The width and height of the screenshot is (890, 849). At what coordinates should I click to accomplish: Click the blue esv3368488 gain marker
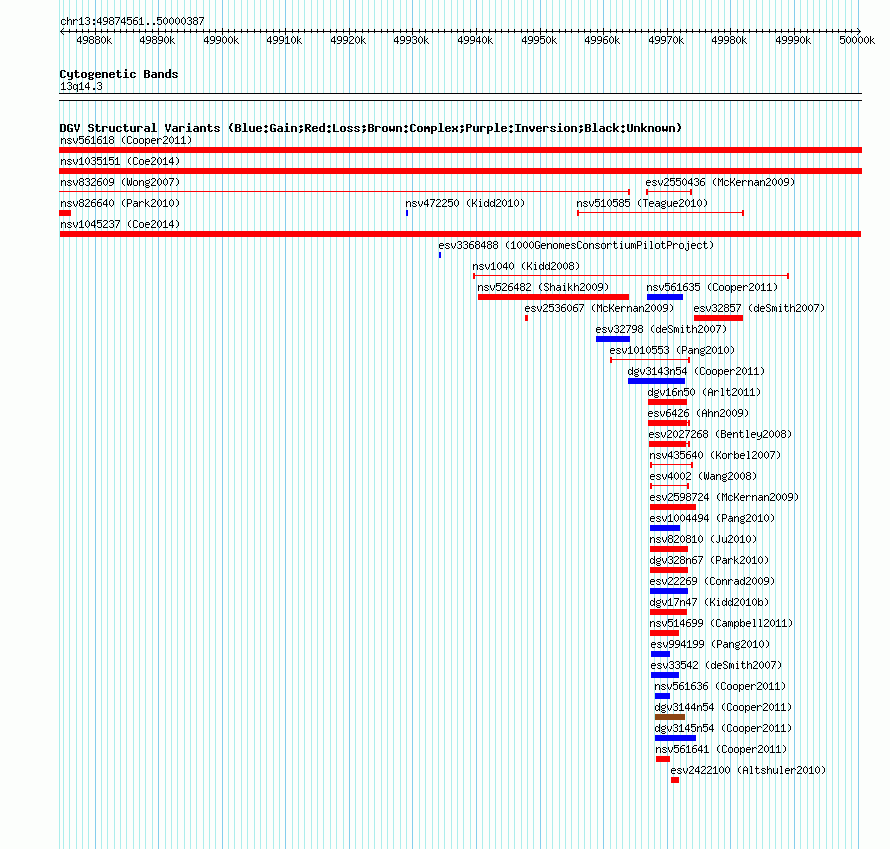pyautogui.click(x=440, y=255)
